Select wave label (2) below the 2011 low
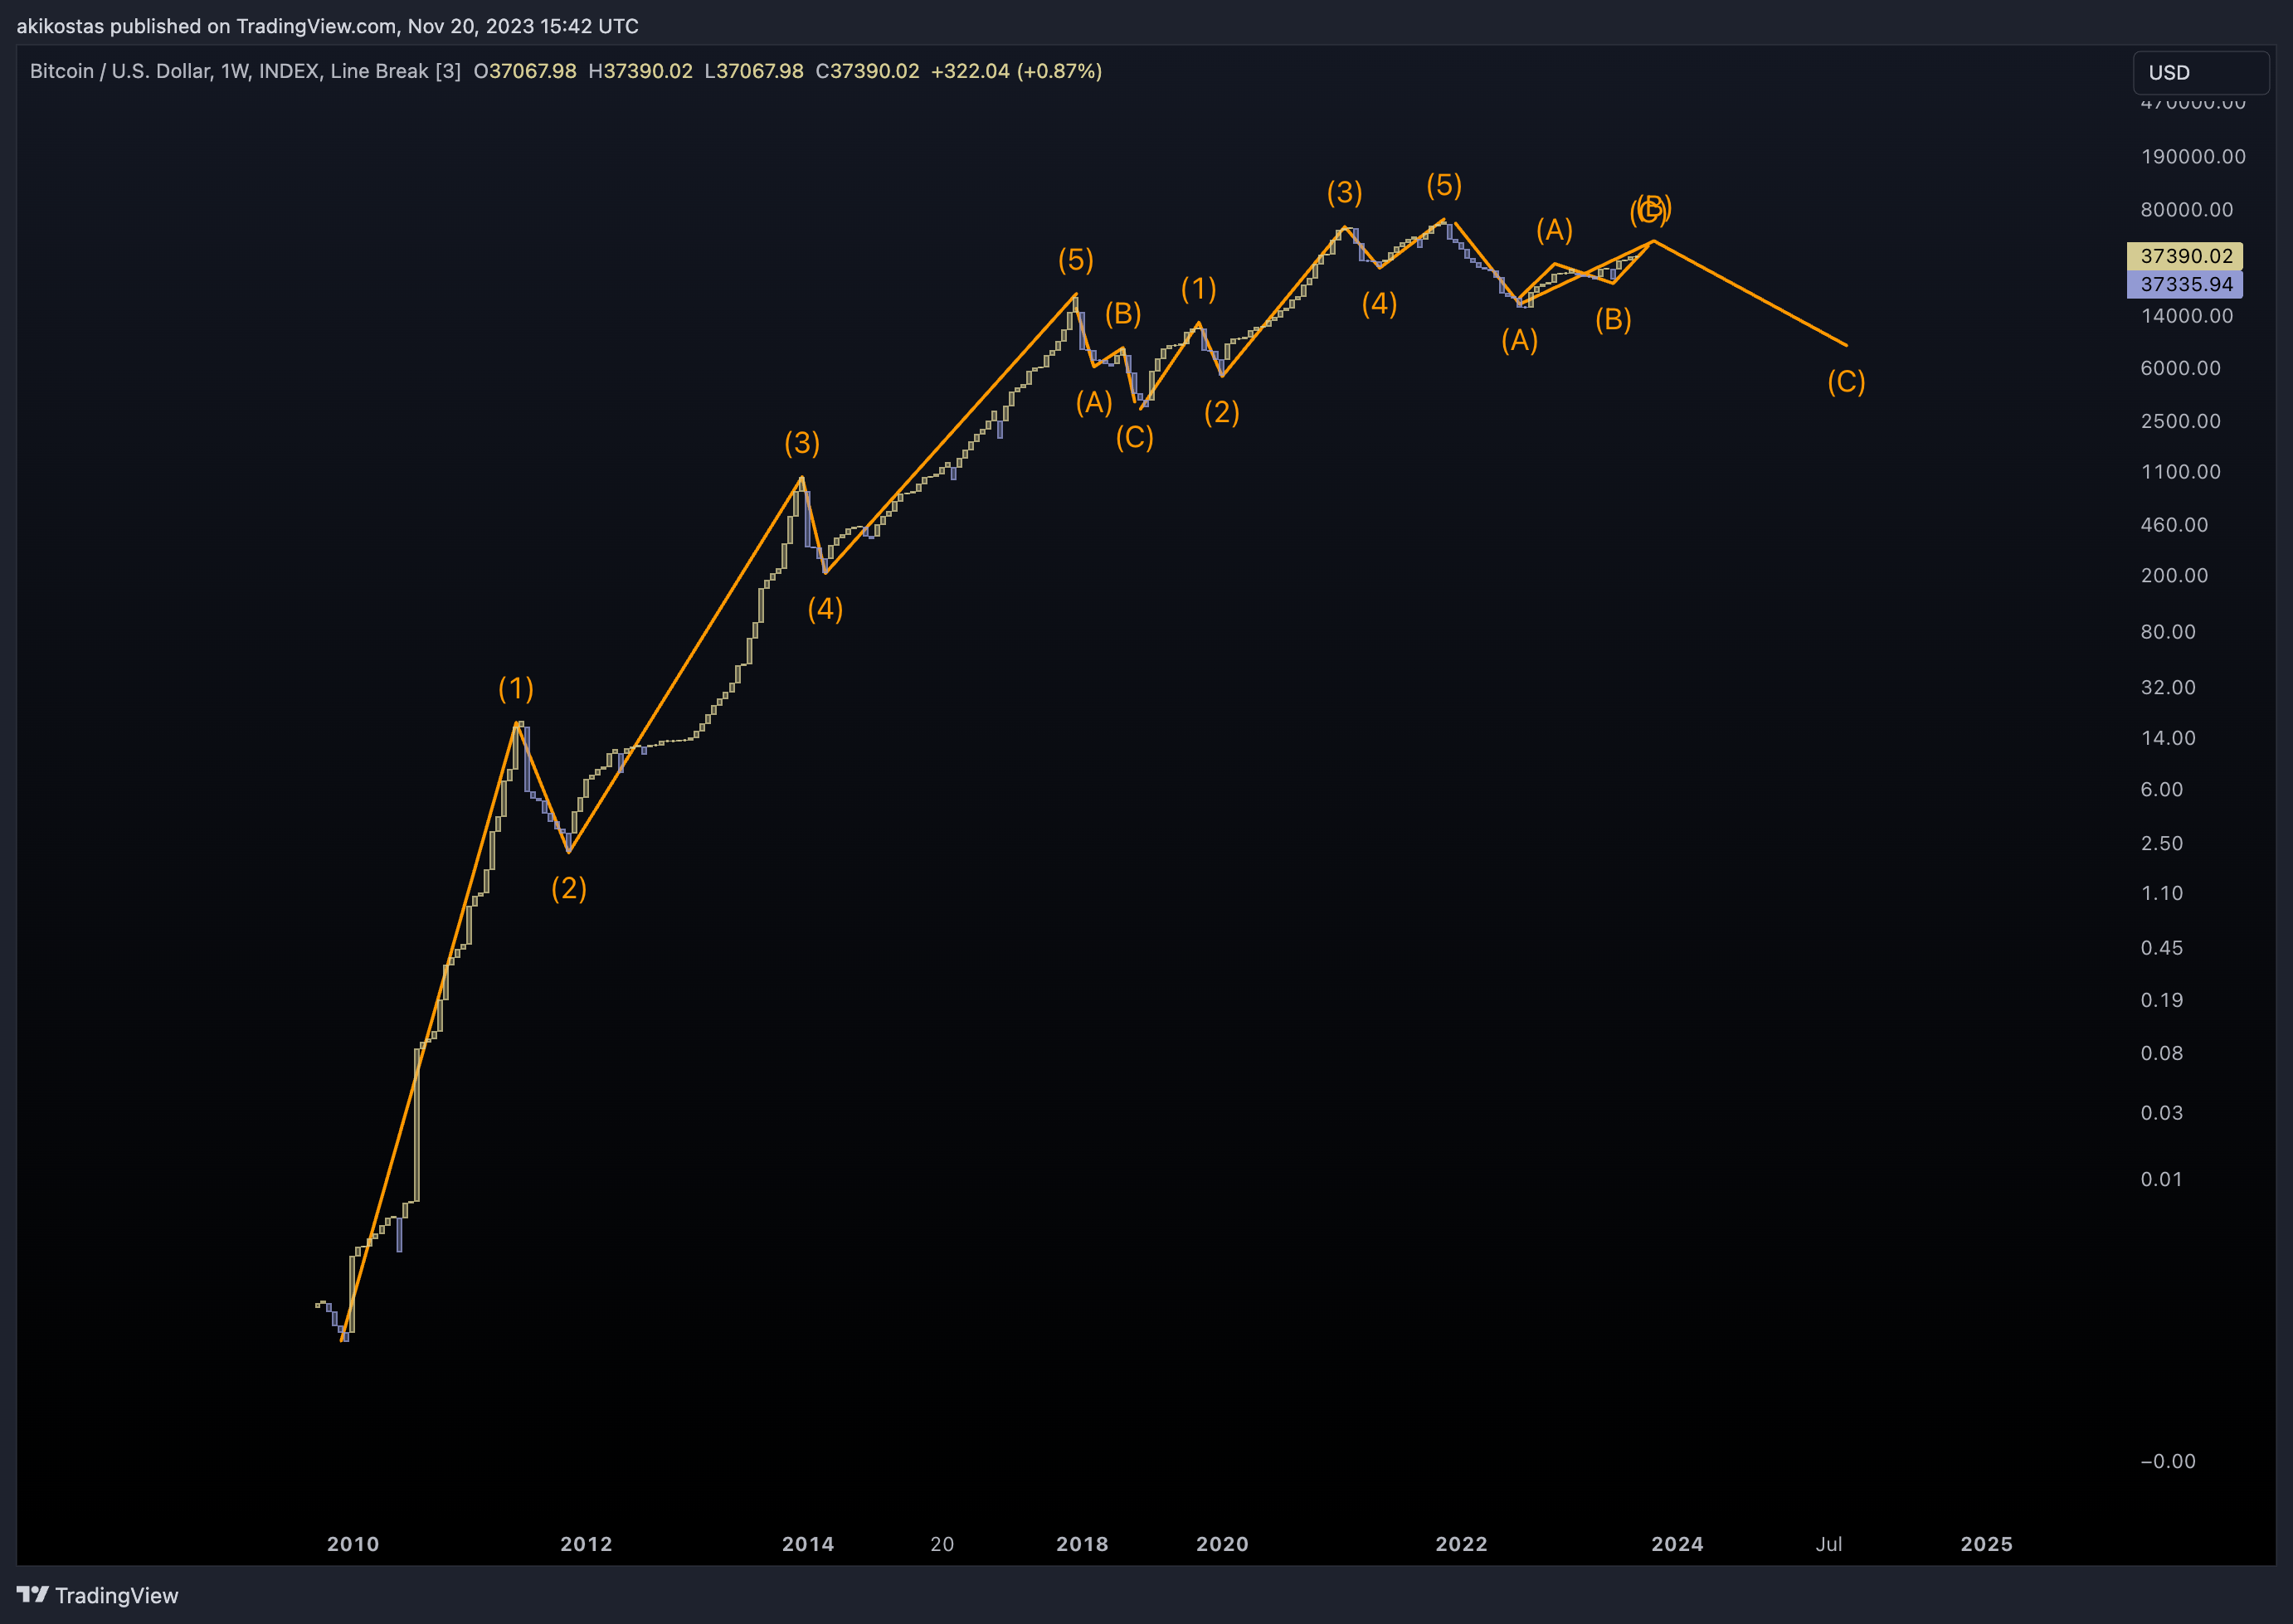 coord(569,888)
